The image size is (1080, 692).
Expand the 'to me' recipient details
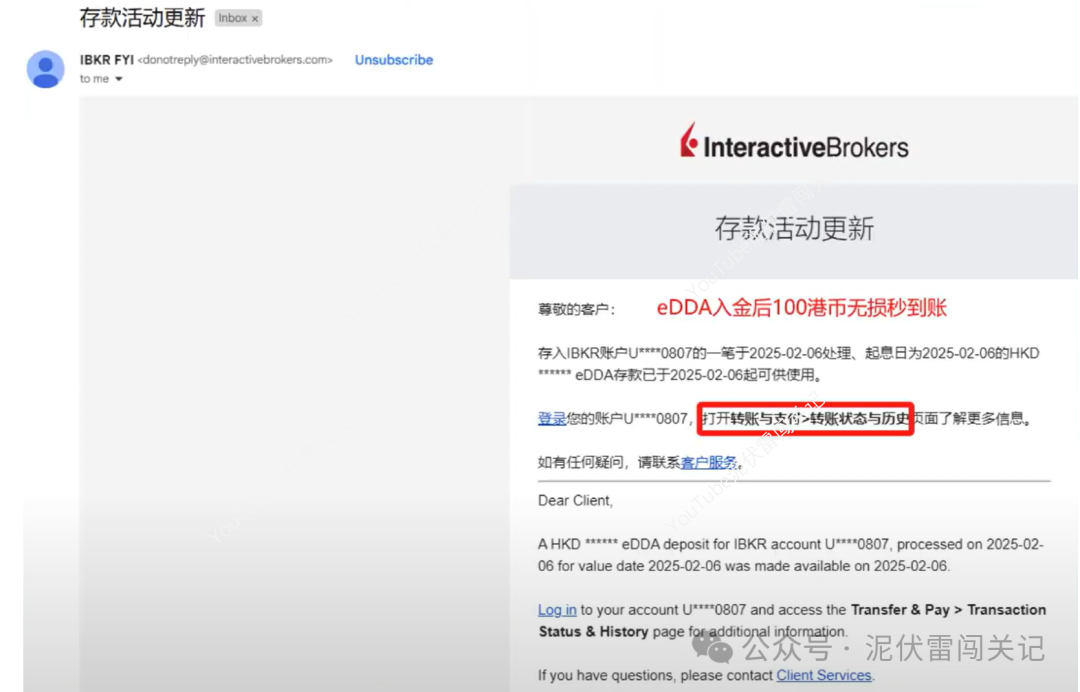[91, 79]
